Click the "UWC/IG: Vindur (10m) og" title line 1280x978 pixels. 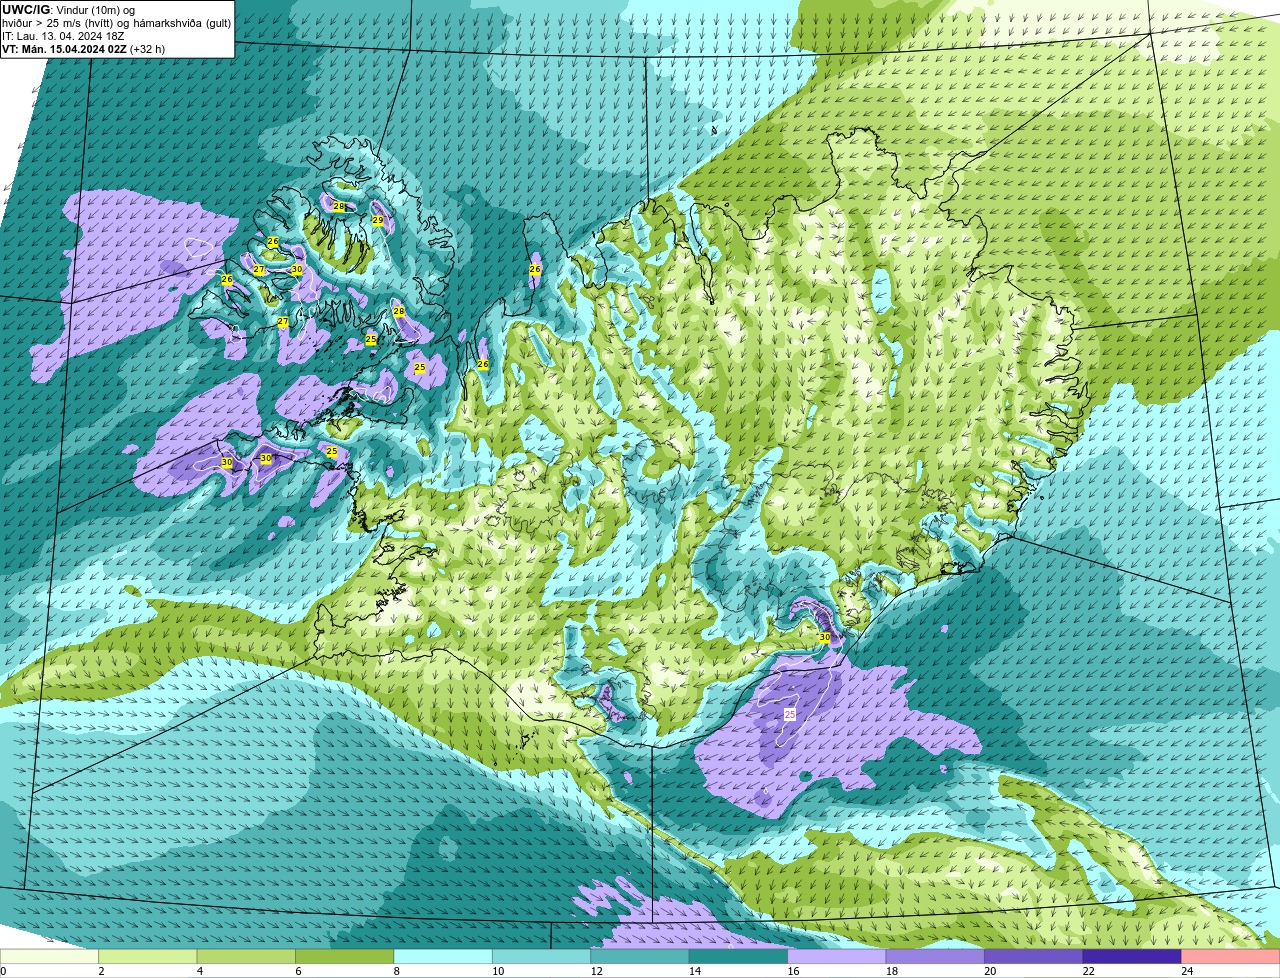(x=68, y=9)
